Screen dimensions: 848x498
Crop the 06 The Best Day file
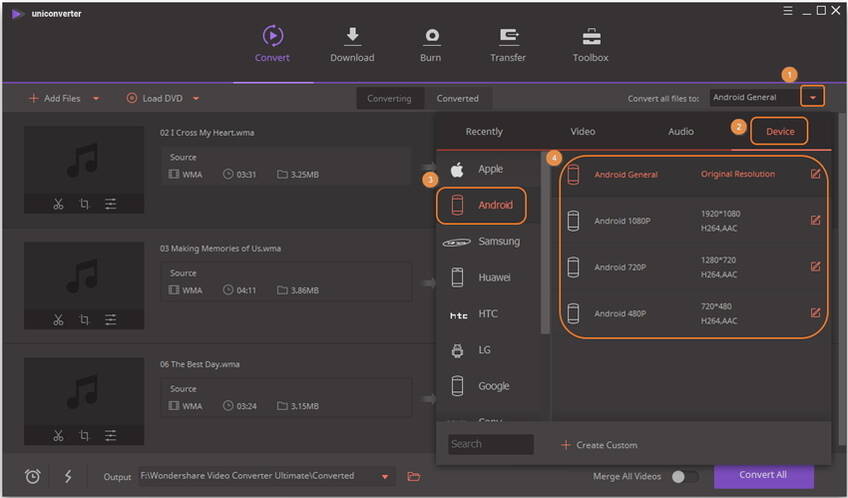84,435
